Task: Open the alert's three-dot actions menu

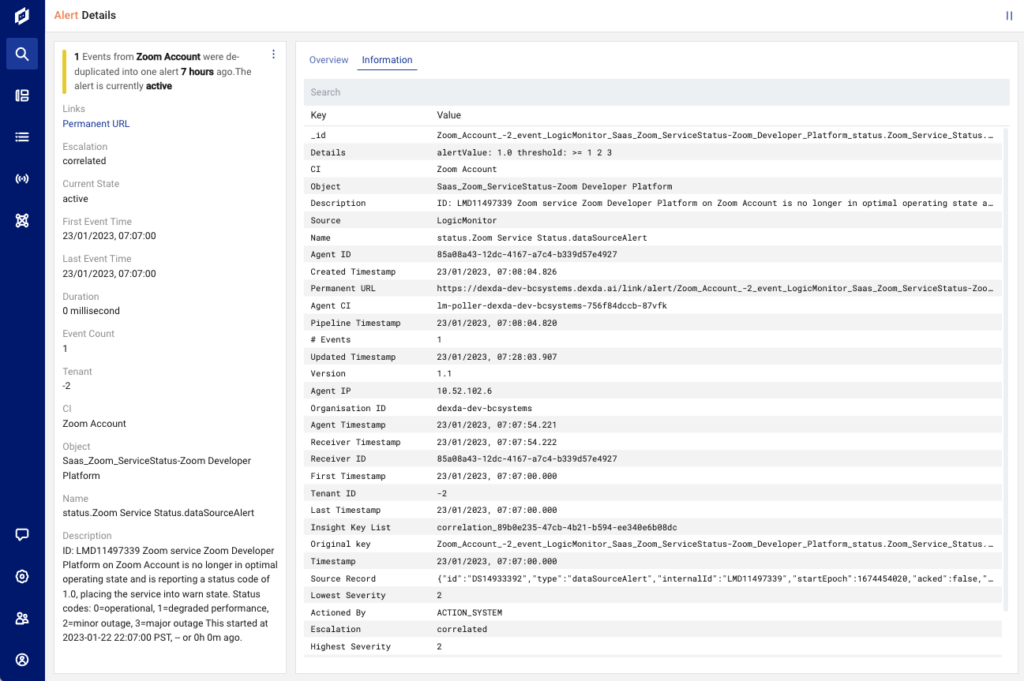Action: click(274, 54)
